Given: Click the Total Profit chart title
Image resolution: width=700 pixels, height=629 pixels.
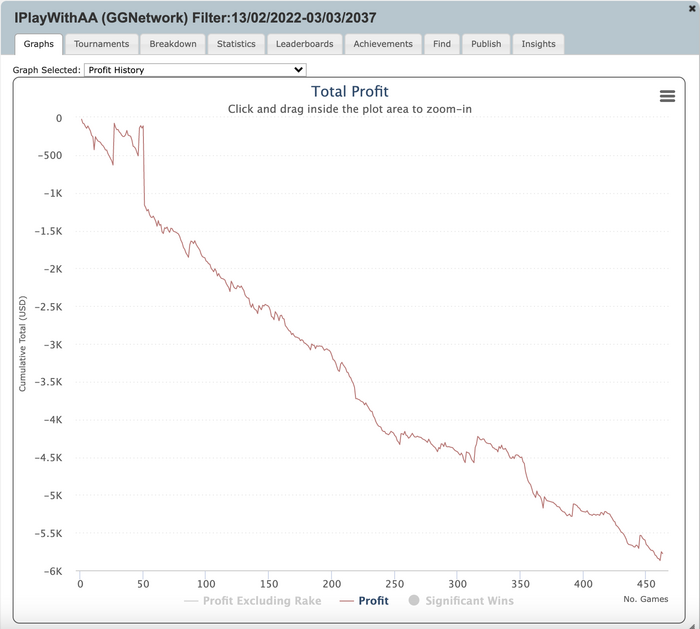Looking at the screenshot, I should click(350, 92).
